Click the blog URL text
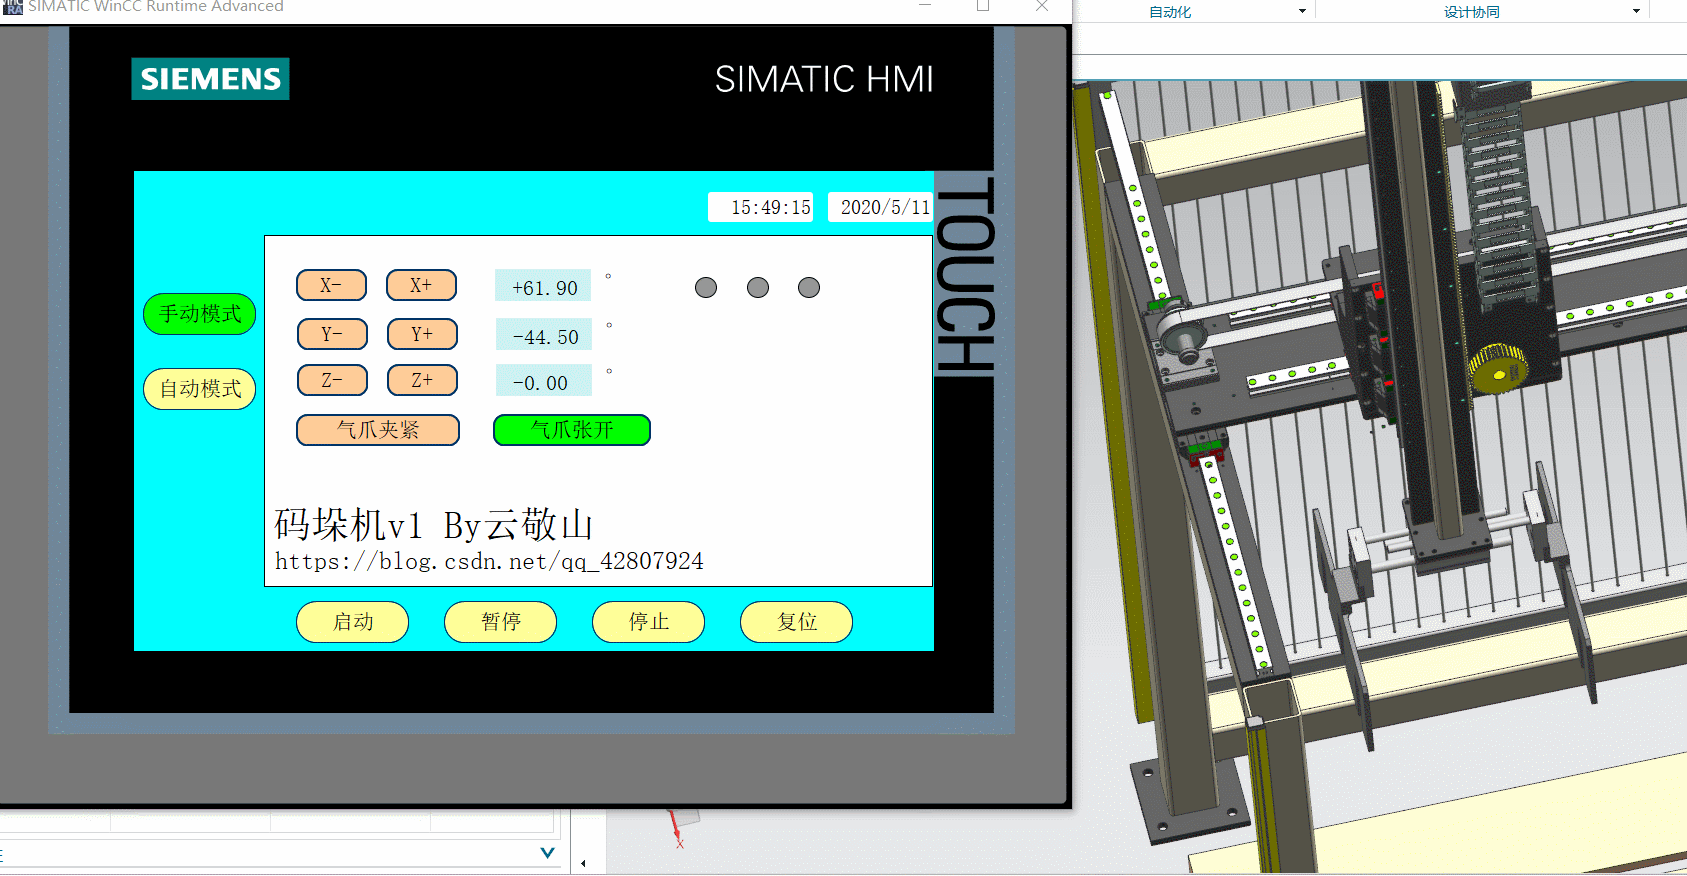The image size is (1687, 876). coord(489,561)
